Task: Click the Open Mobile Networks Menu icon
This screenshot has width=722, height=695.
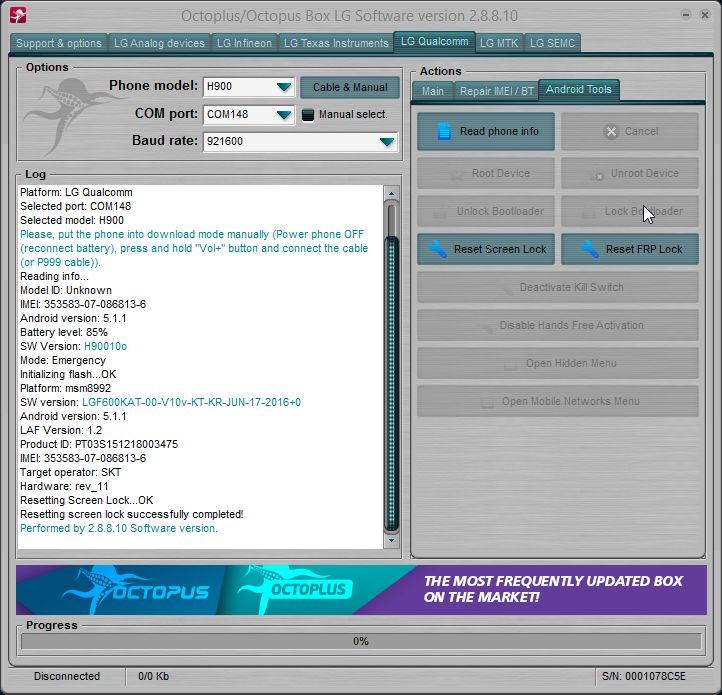Action: pos(487,402)
